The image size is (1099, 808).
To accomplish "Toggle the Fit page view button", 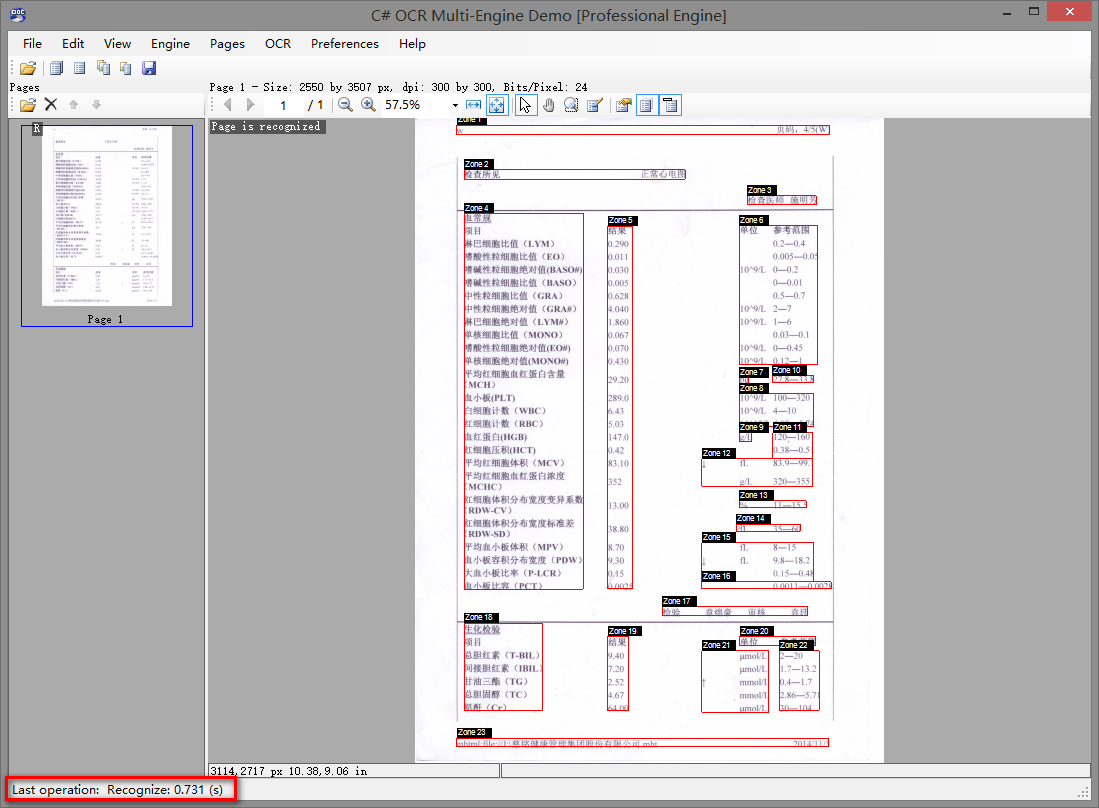I will pyautogui.click(x=496, y=105).
